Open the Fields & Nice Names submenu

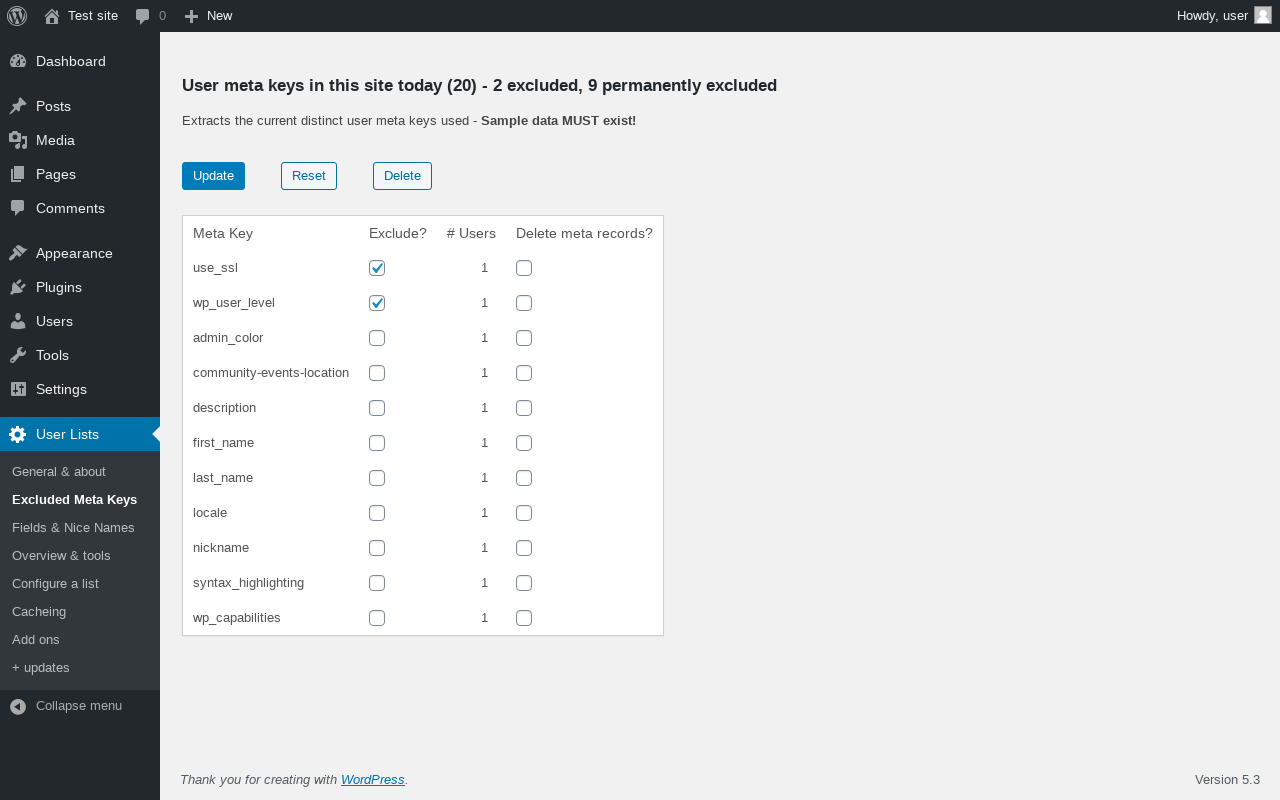[73, 527]
